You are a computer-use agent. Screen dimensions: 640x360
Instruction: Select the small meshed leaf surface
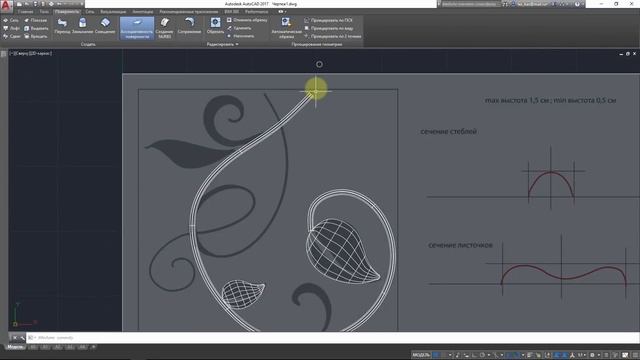(243, 294)
